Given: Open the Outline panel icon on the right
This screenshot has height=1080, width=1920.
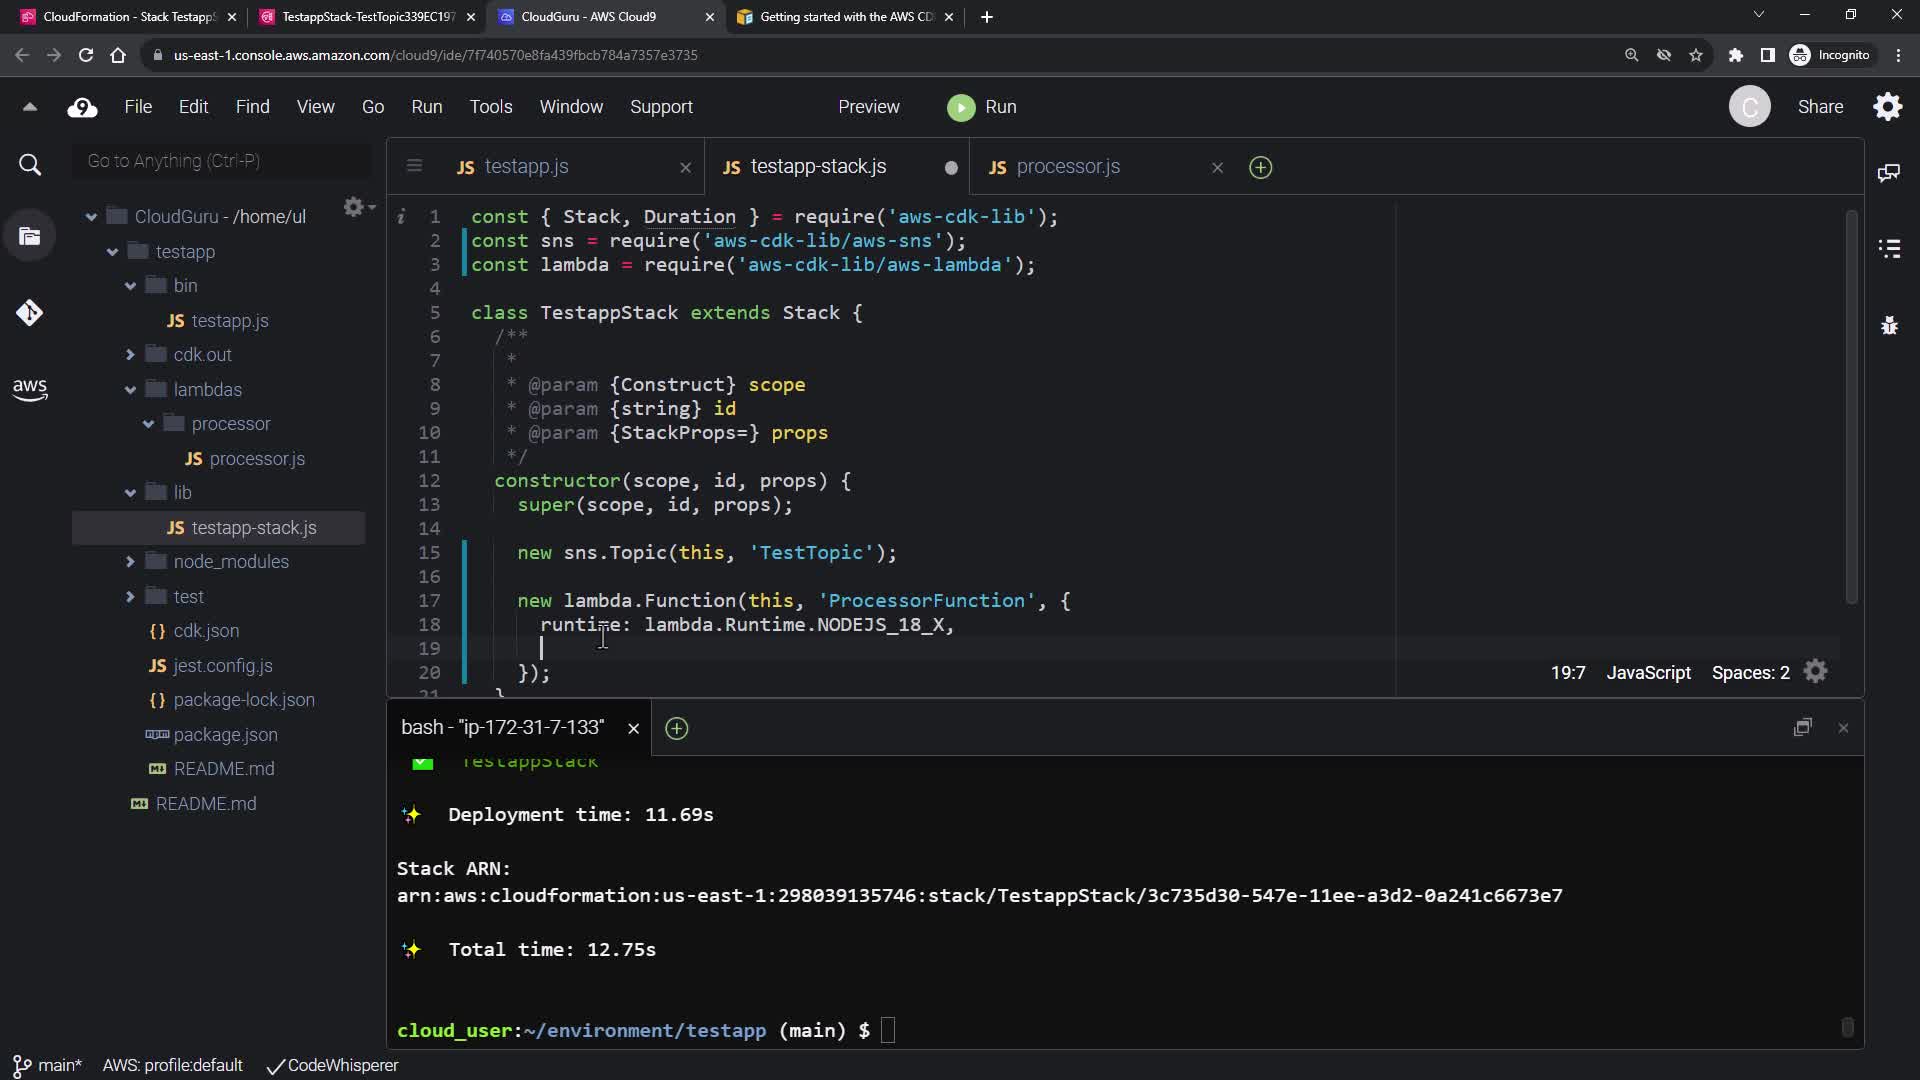Looking at the screenshot, I should [1889, 248].
